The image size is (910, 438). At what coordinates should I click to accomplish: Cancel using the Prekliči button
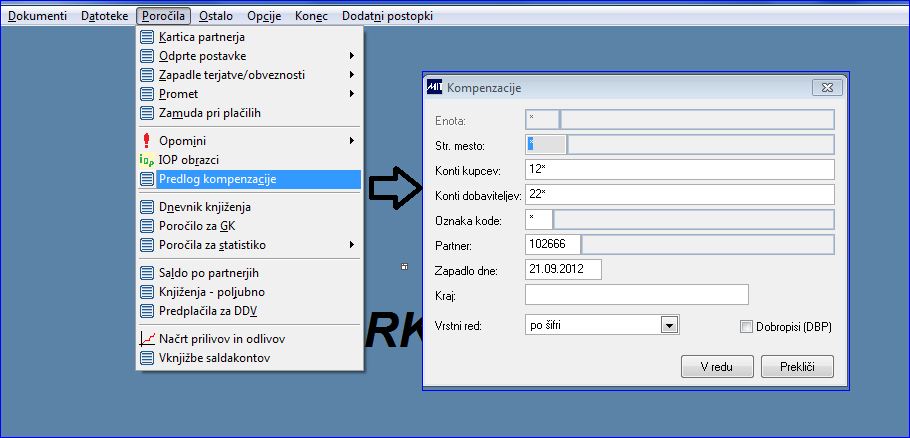click(x=797, y=367)
